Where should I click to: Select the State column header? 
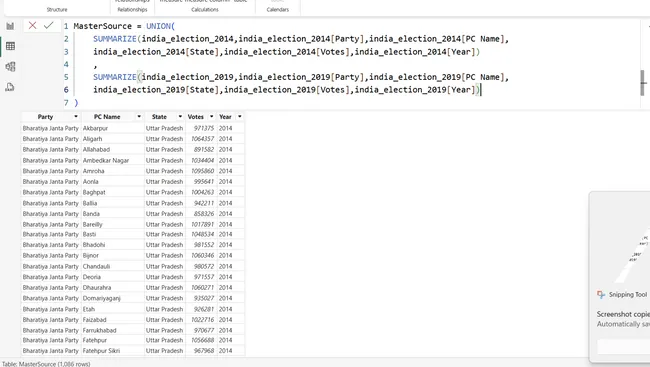click(x=159, y=117)
